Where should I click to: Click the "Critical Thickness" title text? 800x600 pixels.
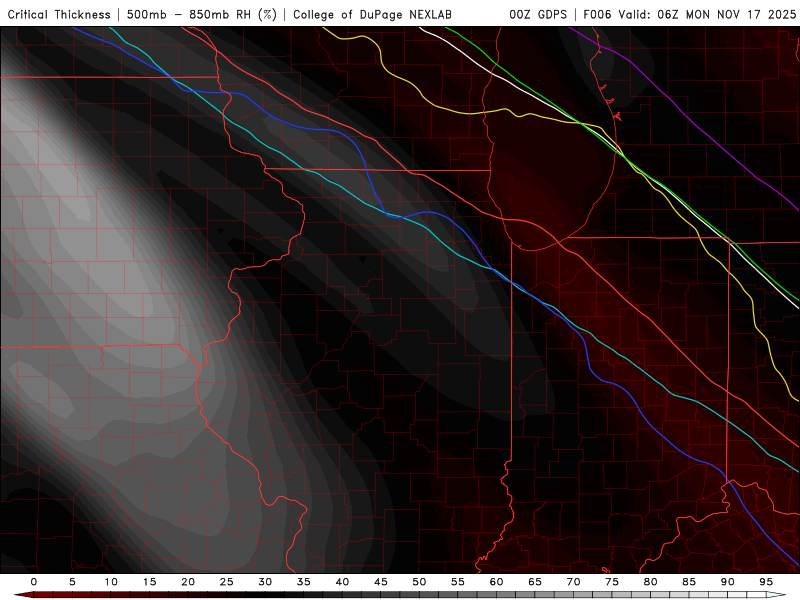tap(59, 14)
